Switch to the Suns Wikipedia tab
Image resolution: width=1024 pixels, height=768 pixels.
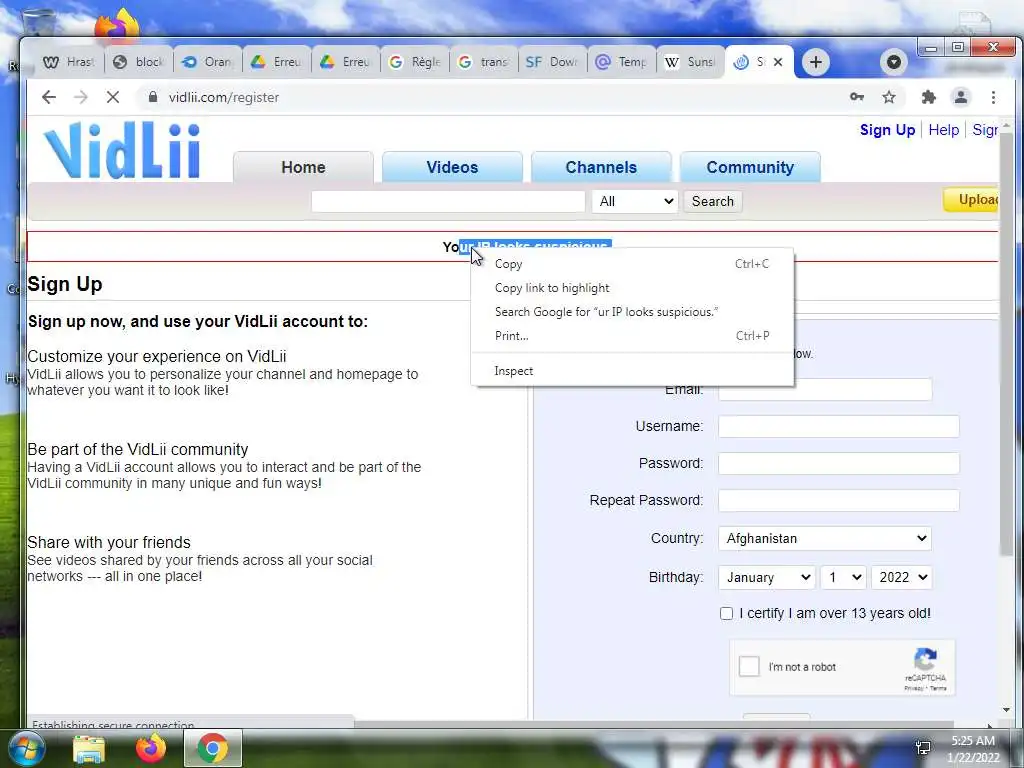point(691,62)
